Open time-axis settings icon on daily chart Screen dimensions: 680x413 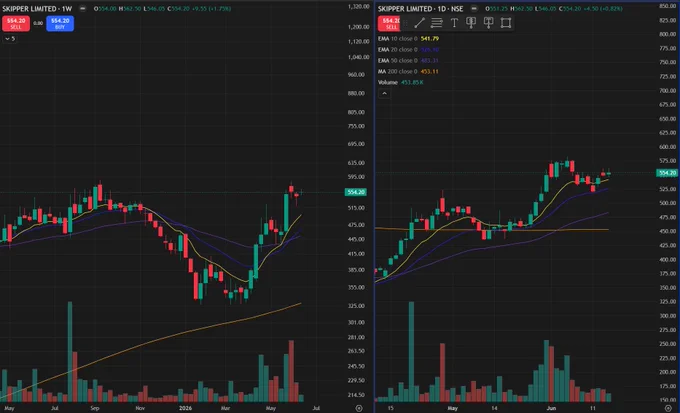point(668,408)
